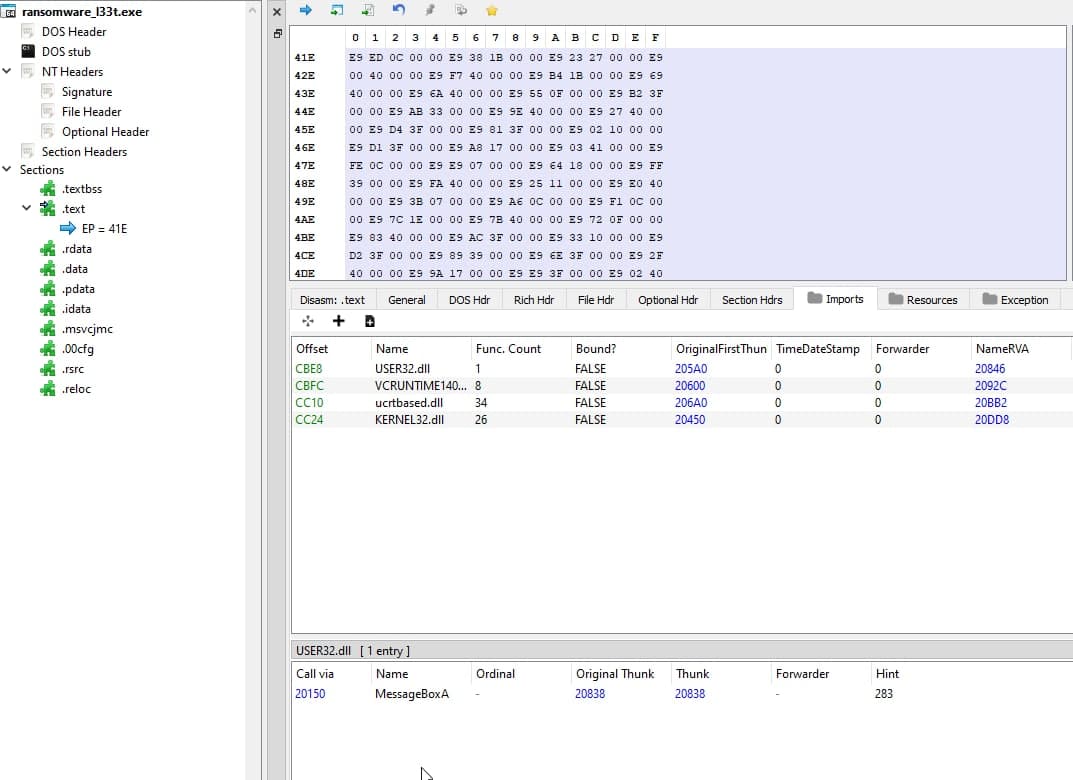The width and height of the screenshot is (1073, 780).
Task: Select the .rsrc section puzzle icon
Action: pos(48,369)
